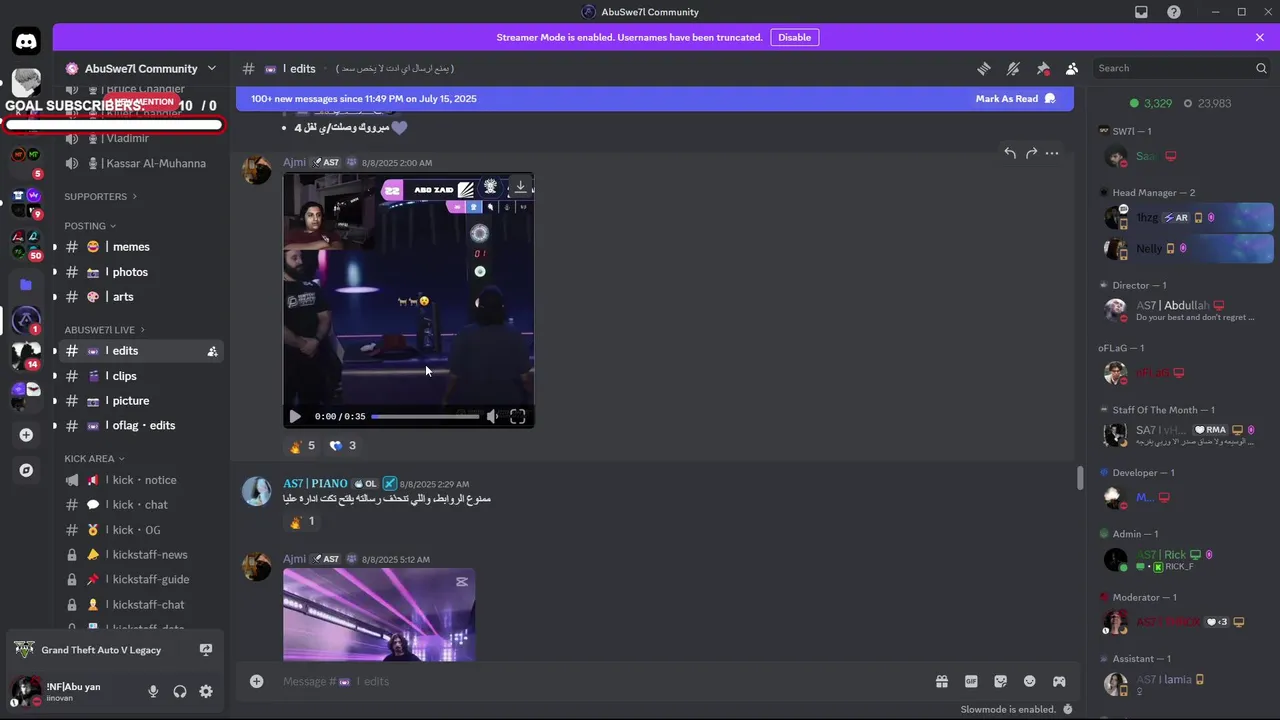The width and height of the screenshot is (1280, 720).
Task: Toggle fire reaction on PIANO's message
Action: point(302,521)
